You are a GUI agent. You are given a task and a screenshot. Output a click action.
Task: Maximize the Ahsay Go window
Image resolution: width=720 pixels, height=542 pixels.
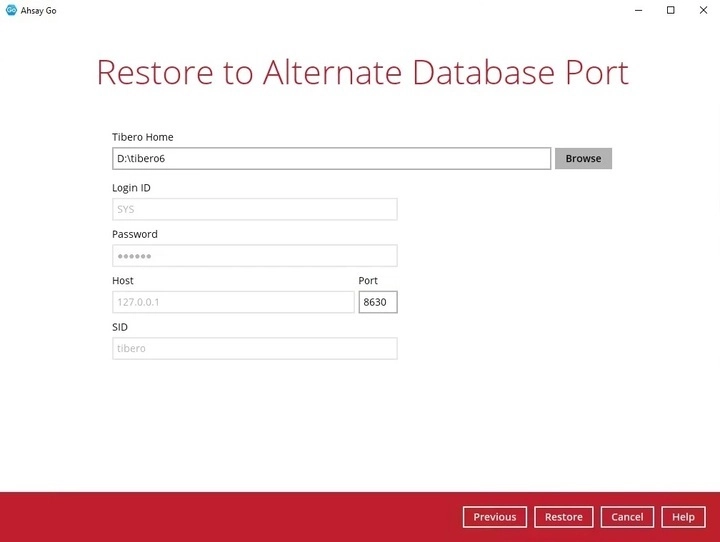[671, 10]
